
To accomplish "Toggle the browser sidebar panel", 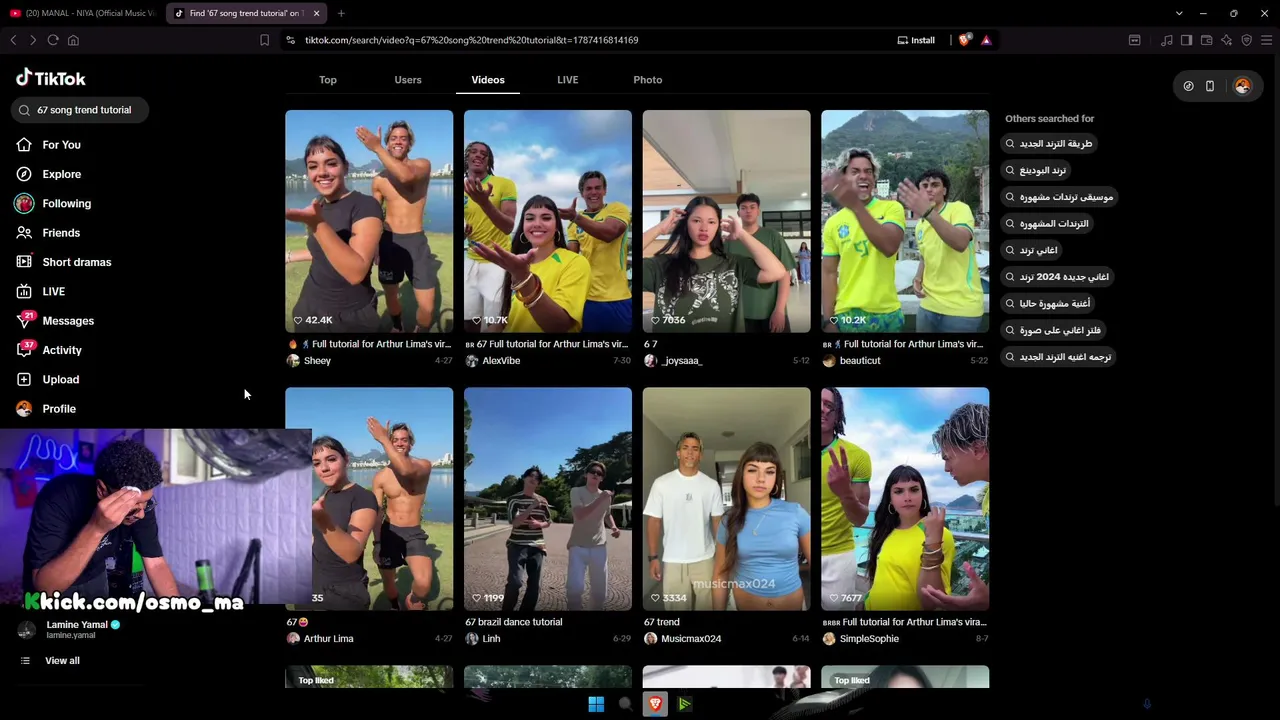I will pos(1186,40).
